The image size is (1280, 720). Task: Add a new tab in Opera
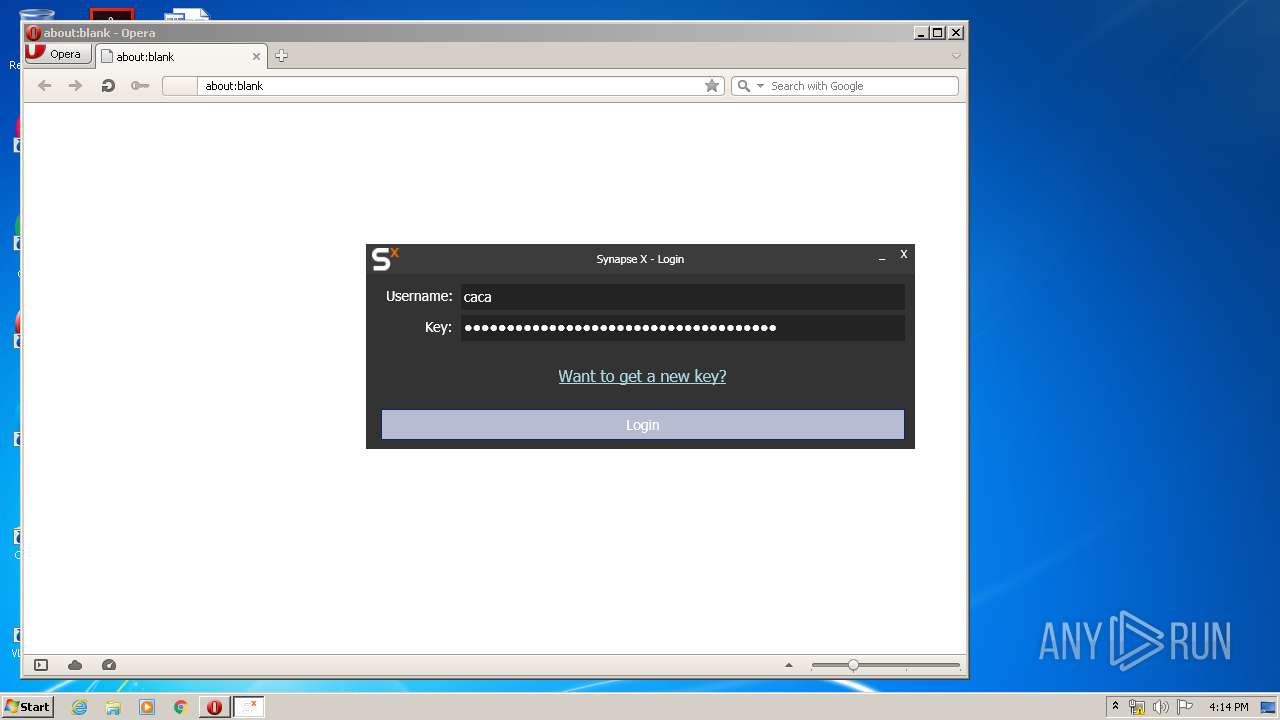tap(281, 56)
